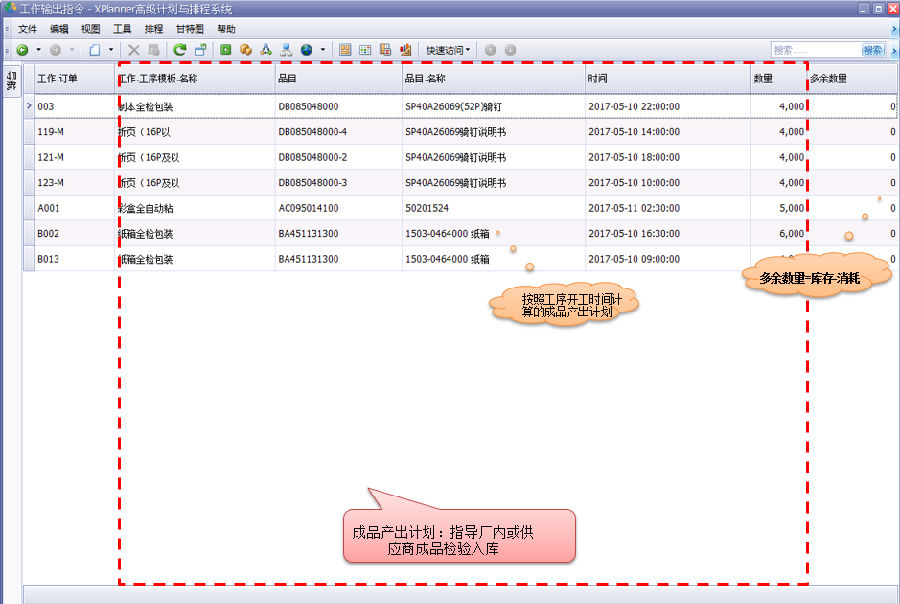Click the orange grid view icon
The width and height of the screenshot is (900, 604).
pos(345,49)
